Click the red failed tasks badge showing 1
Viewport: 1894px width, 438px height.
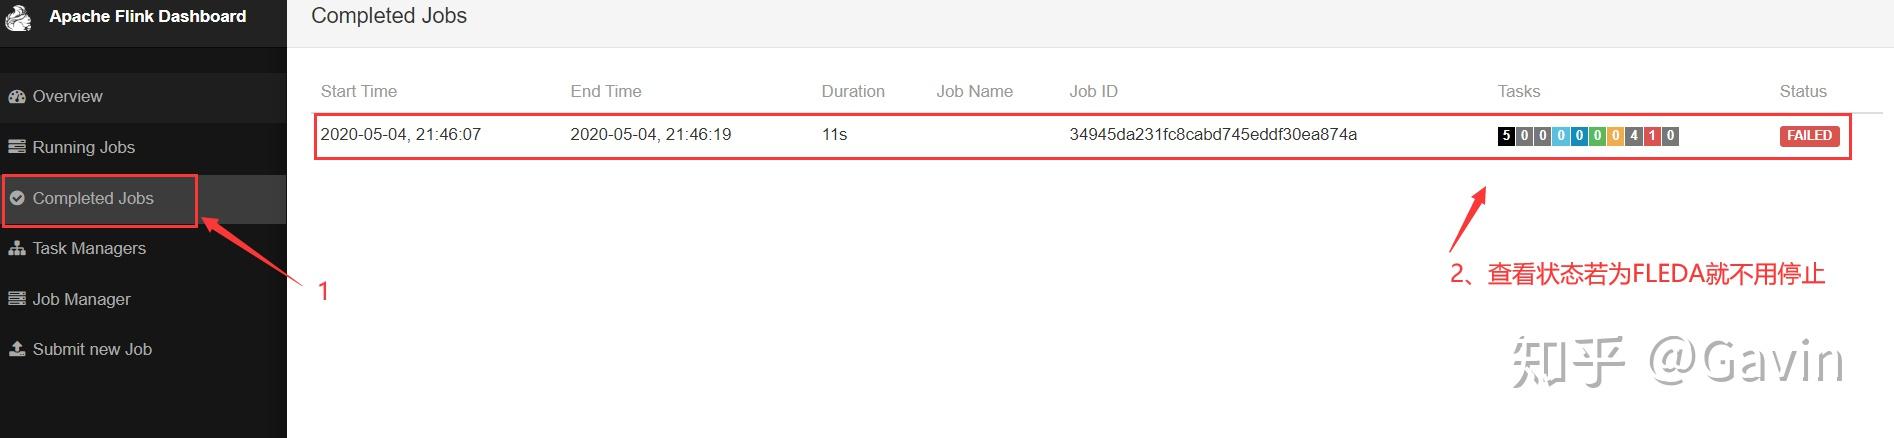coord(1652,136)
